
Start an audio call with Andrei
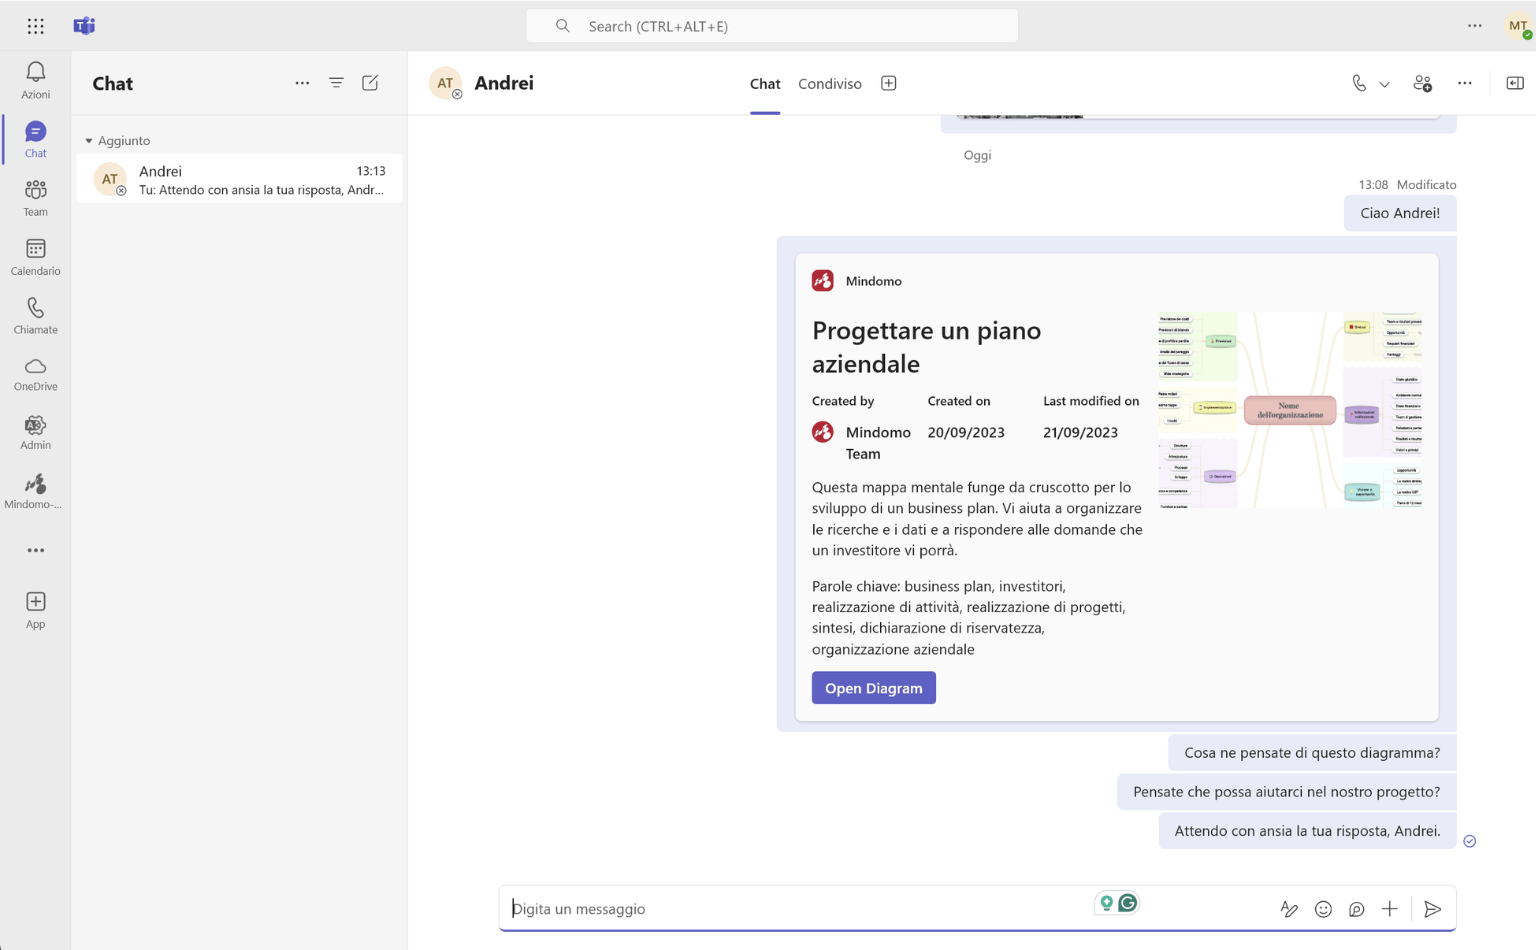(1359, 84)
